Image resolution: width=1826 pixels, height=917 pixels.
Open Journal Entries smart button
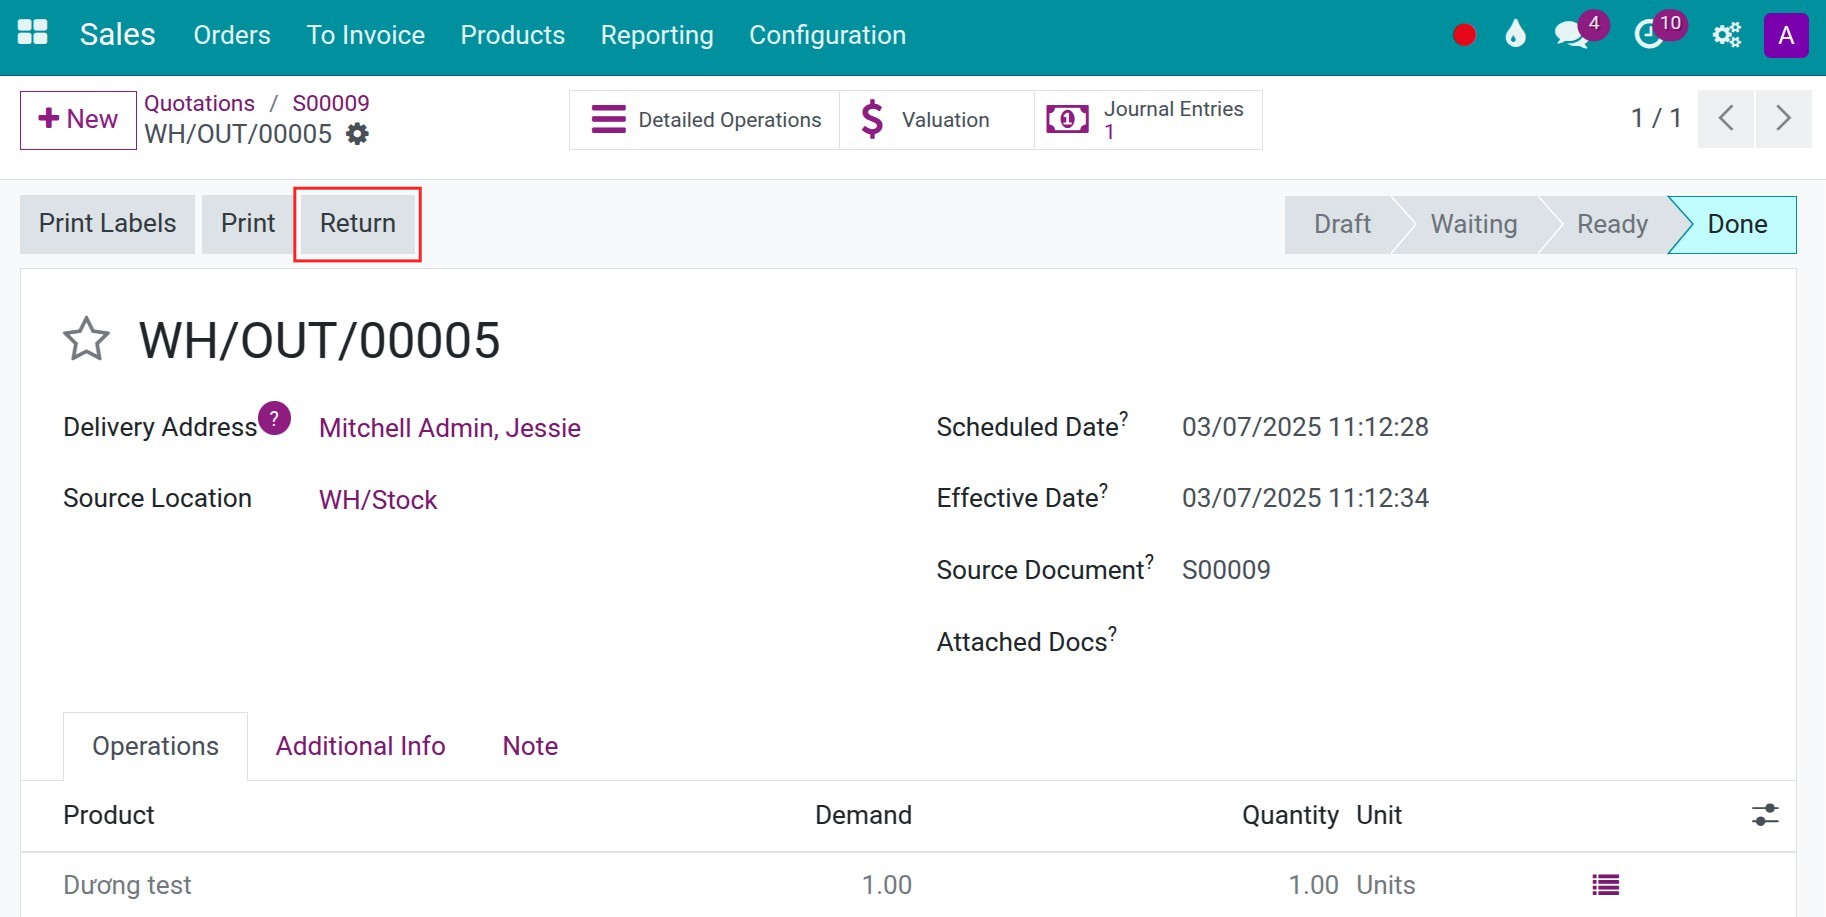1148,120
